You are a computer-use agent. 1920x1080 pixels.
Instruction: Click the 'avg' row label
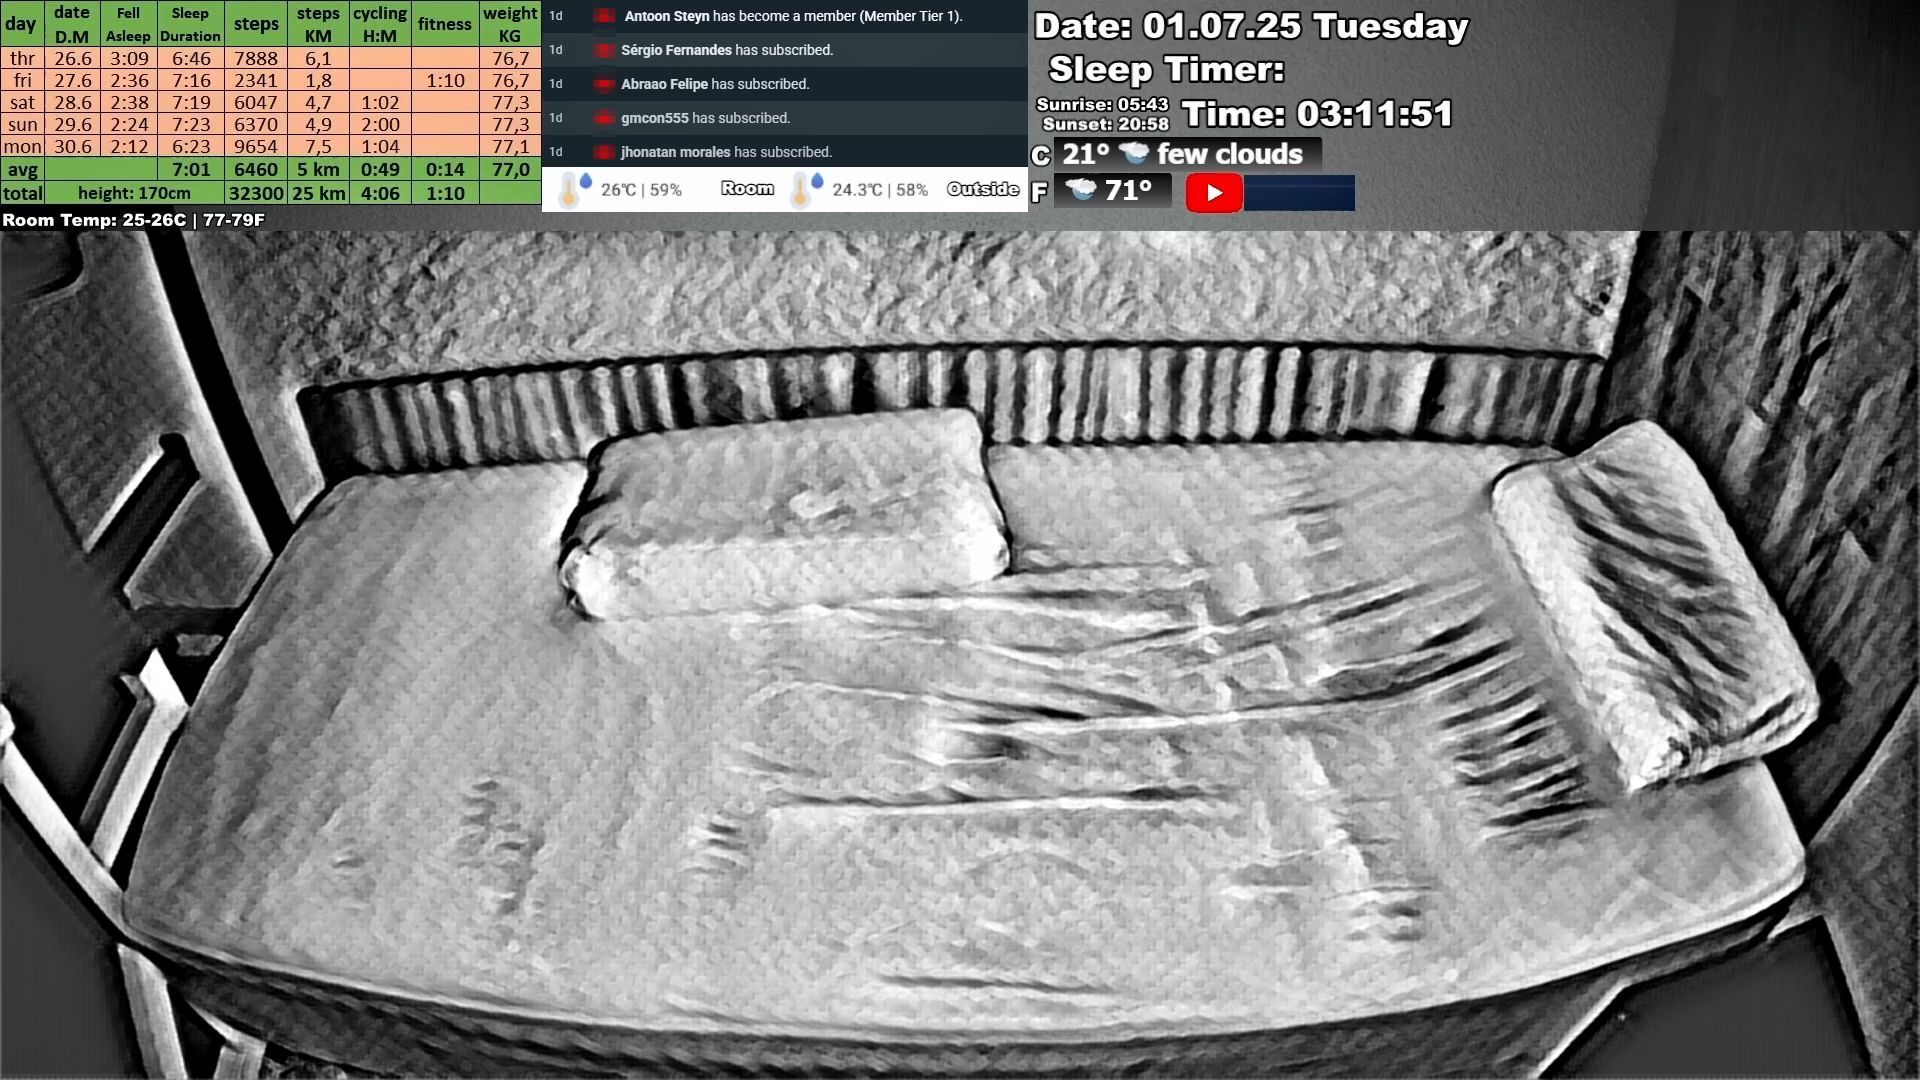pos(22,169)
